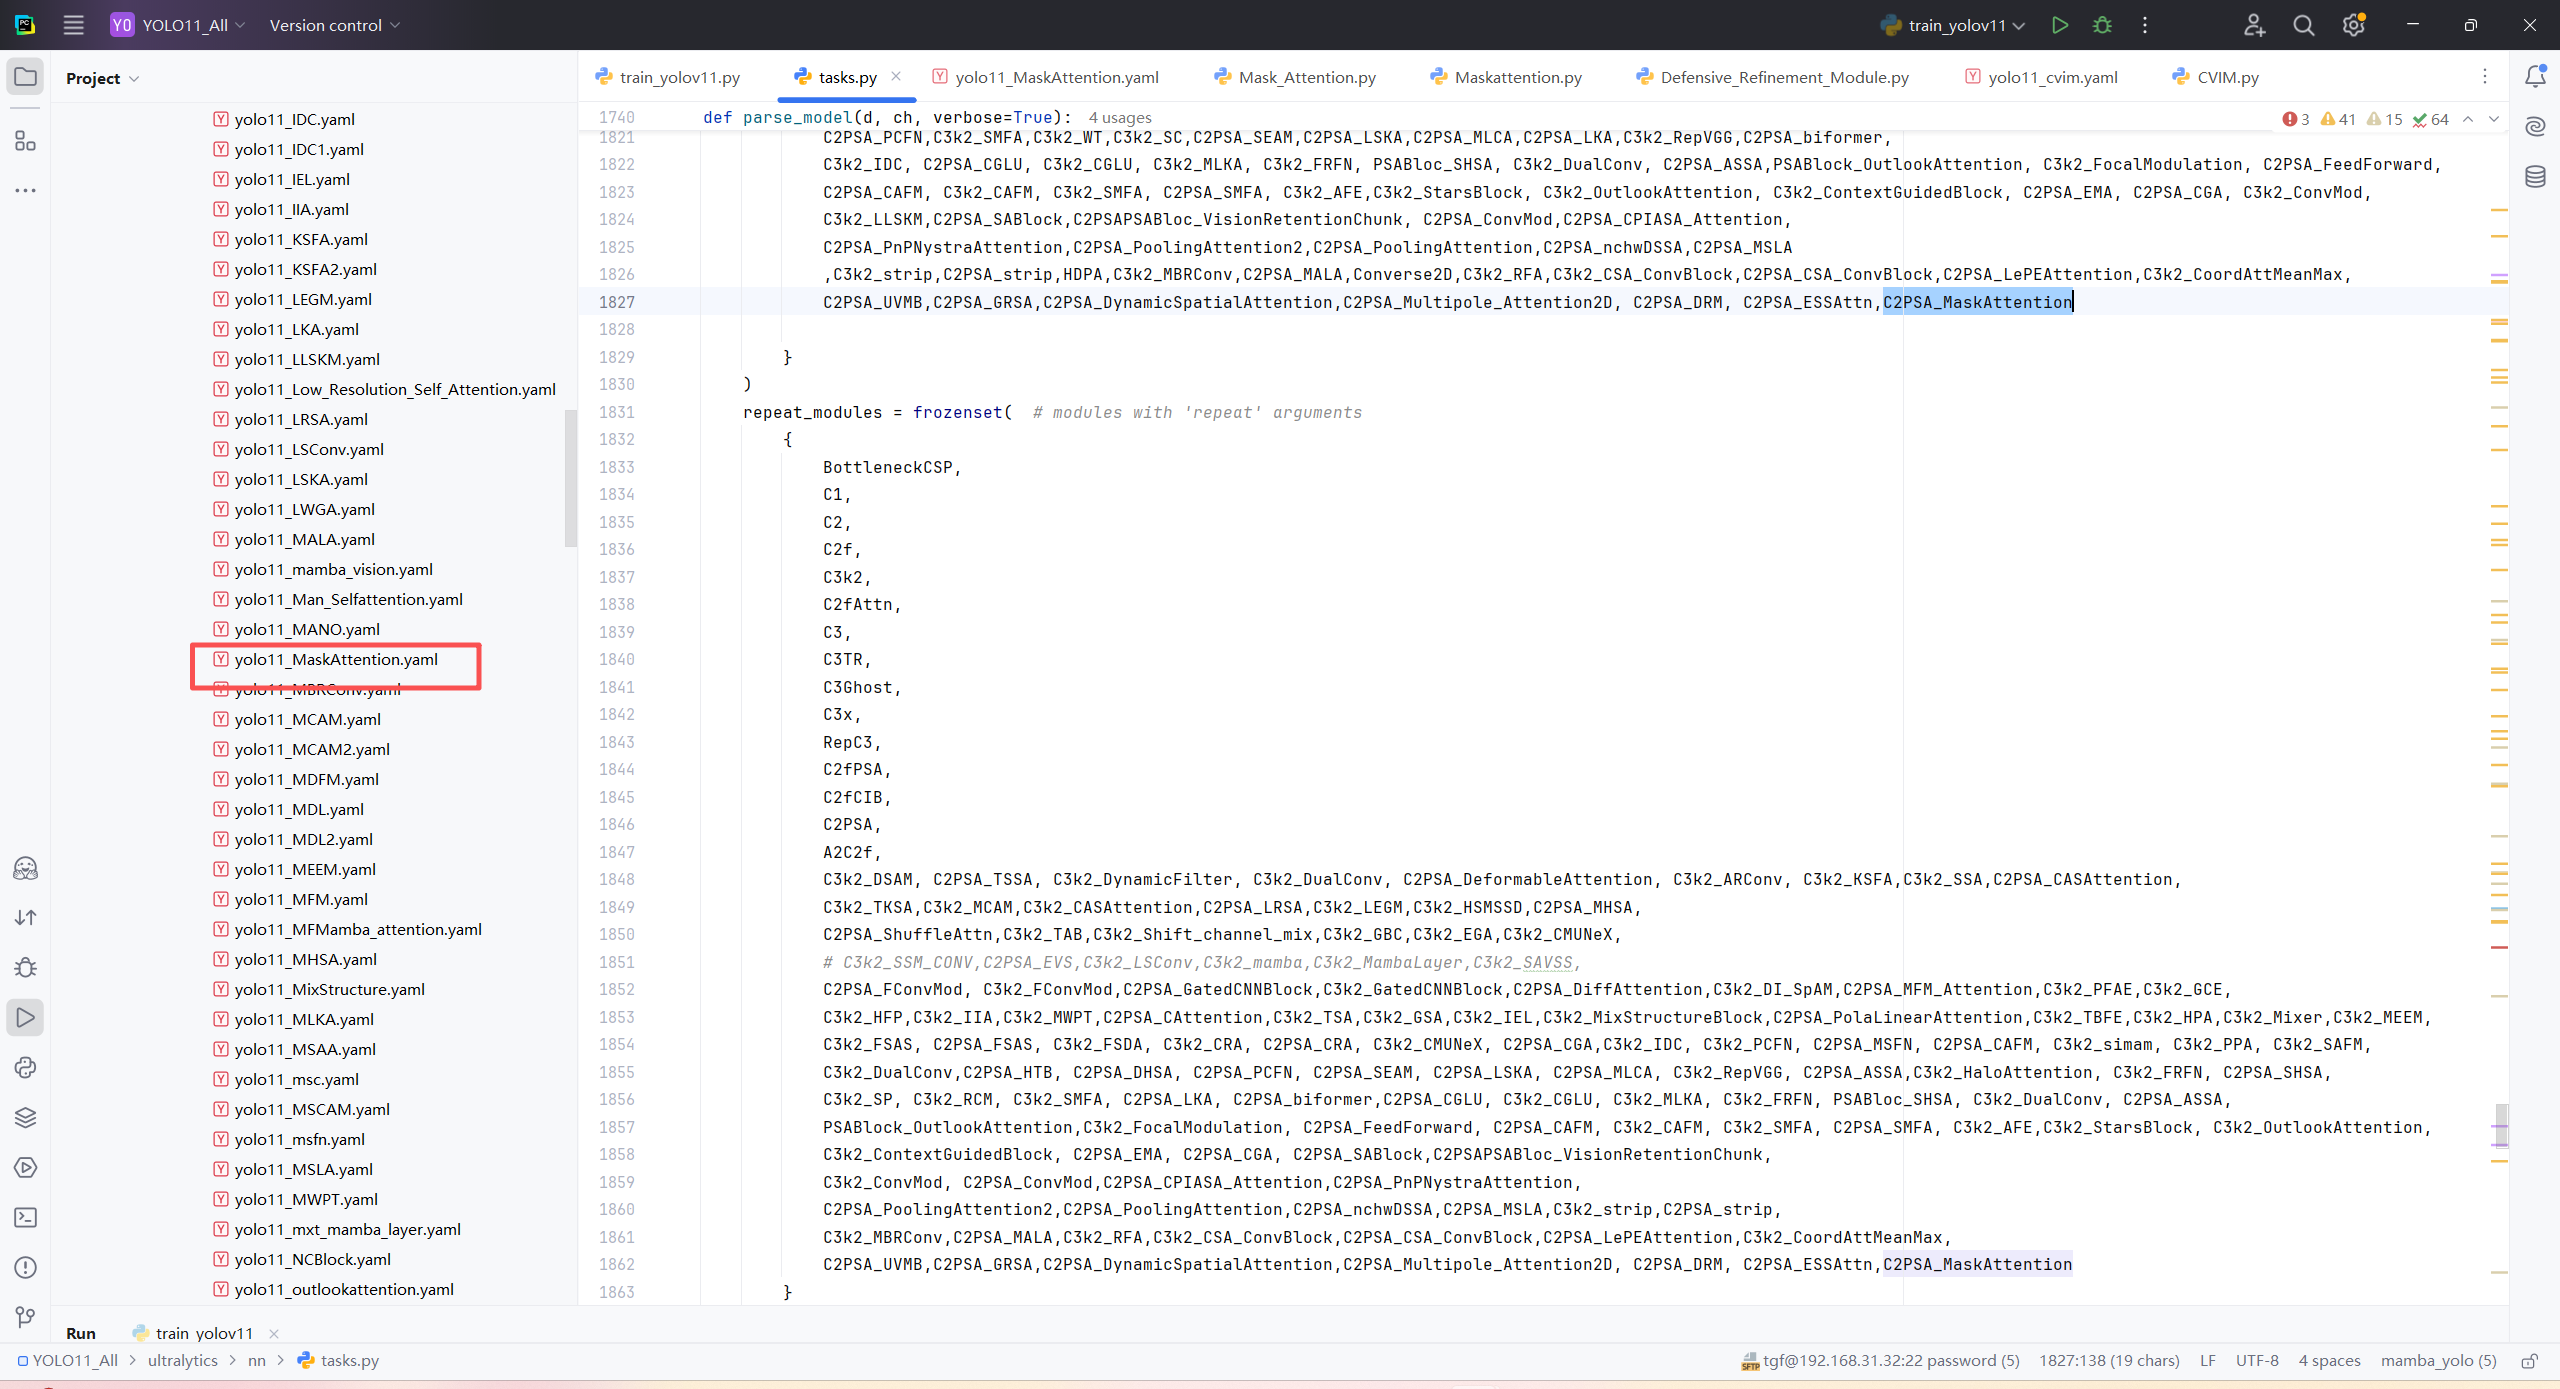Click ultralytics in the breadcrumb path
Screen dimensions: 2560x1389
coord(182,1361)
